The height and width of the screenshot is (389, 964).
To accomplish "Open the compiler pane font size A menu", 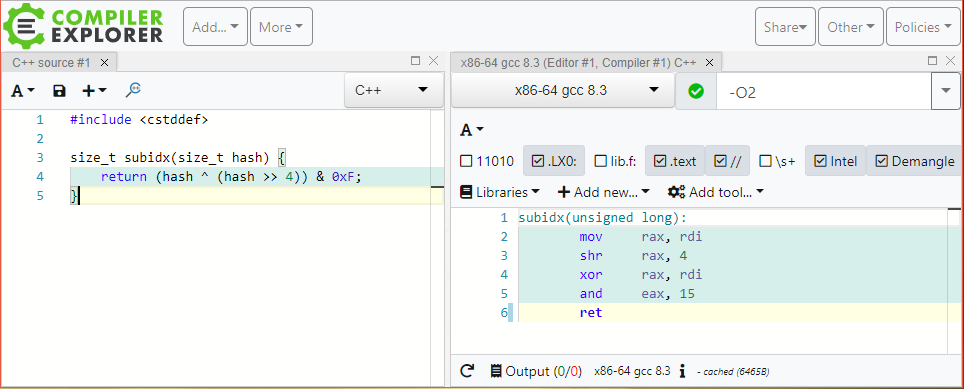I will [x=472, y=130].
